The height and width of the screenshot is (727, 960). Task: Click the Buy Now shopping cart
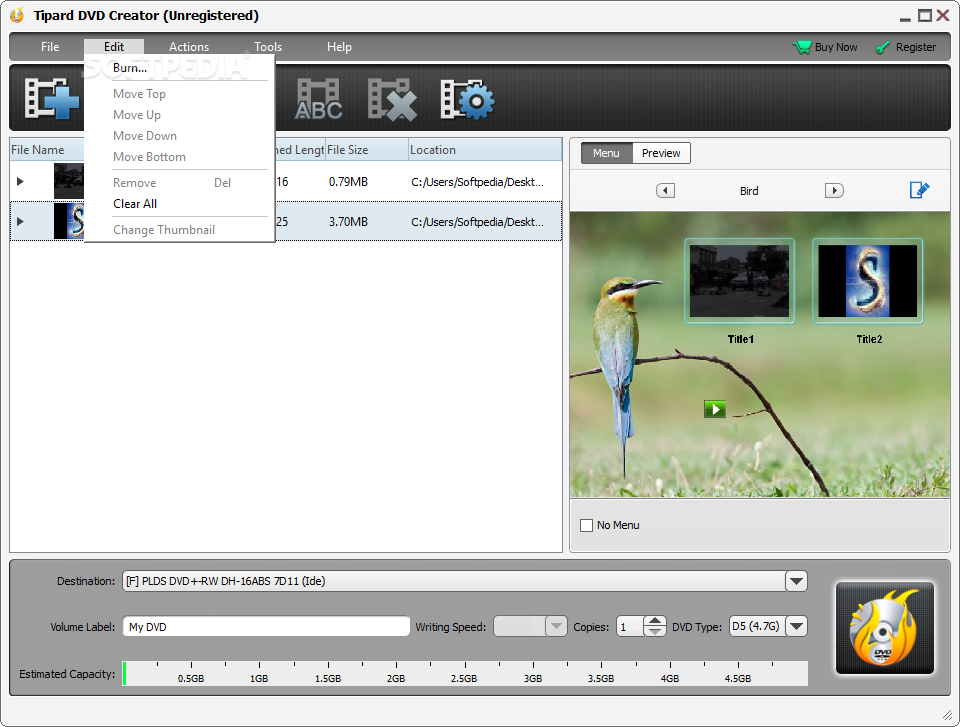(x=825, y=47)
